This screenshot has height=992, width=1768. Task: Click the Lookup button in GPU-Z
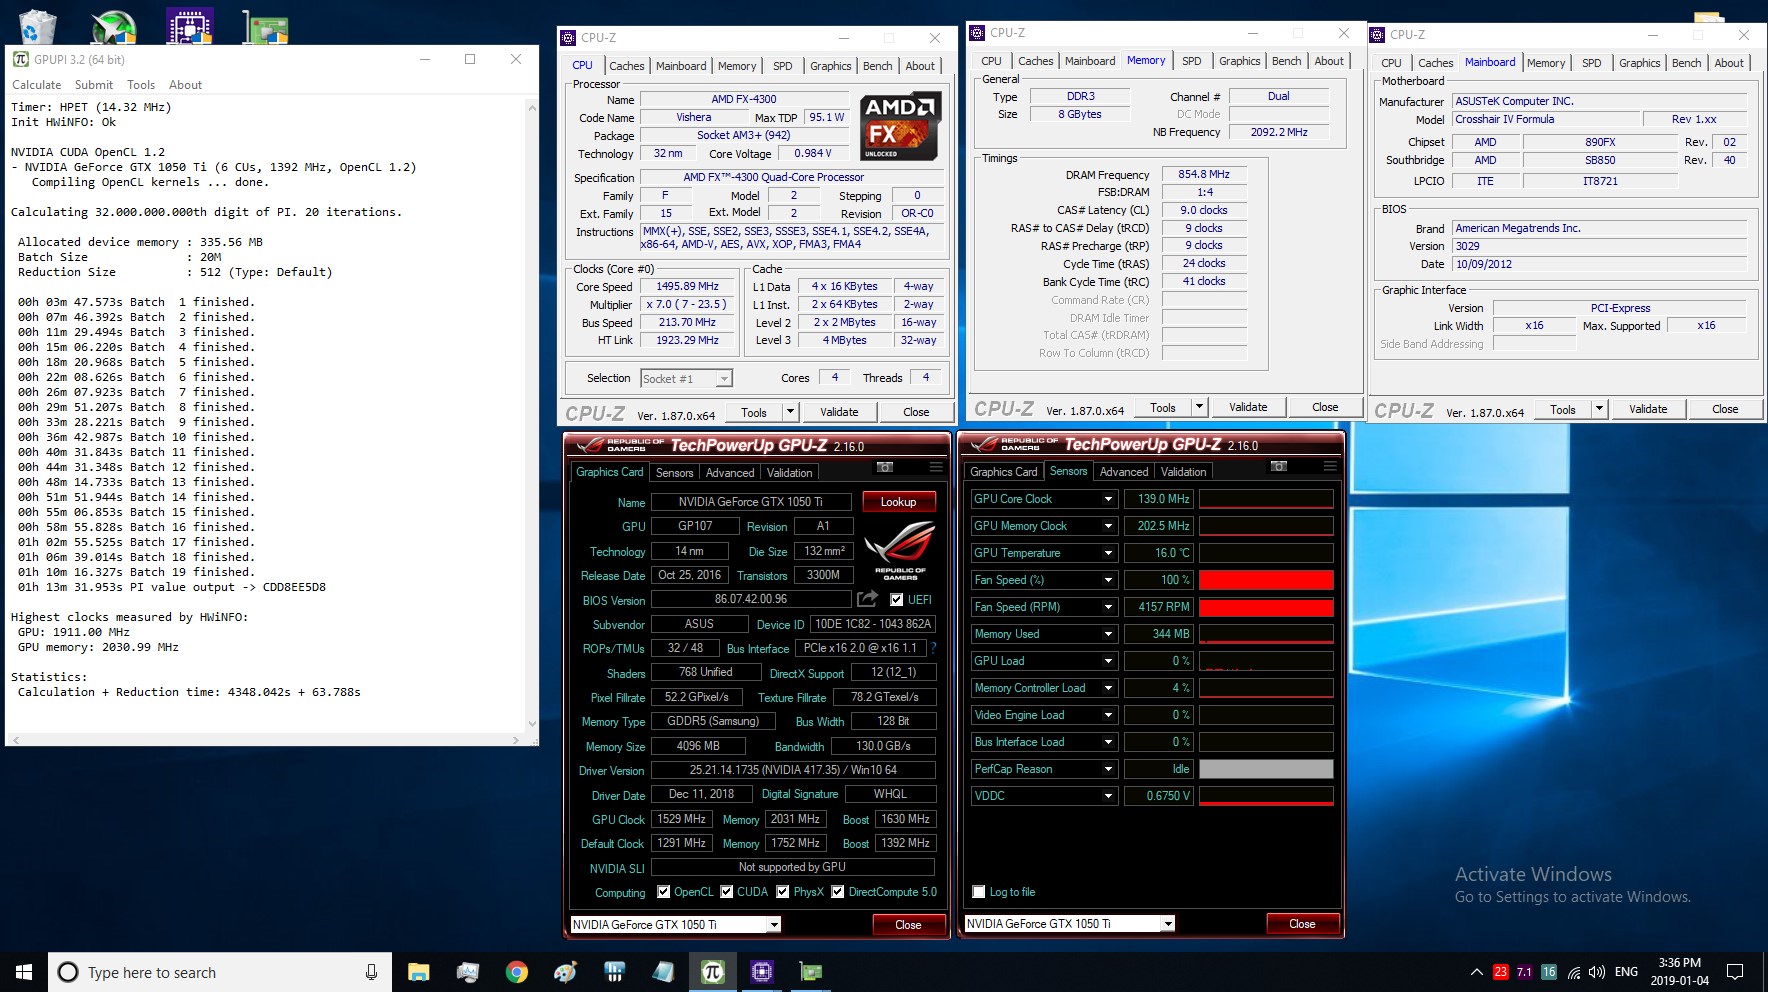[898, 502]
